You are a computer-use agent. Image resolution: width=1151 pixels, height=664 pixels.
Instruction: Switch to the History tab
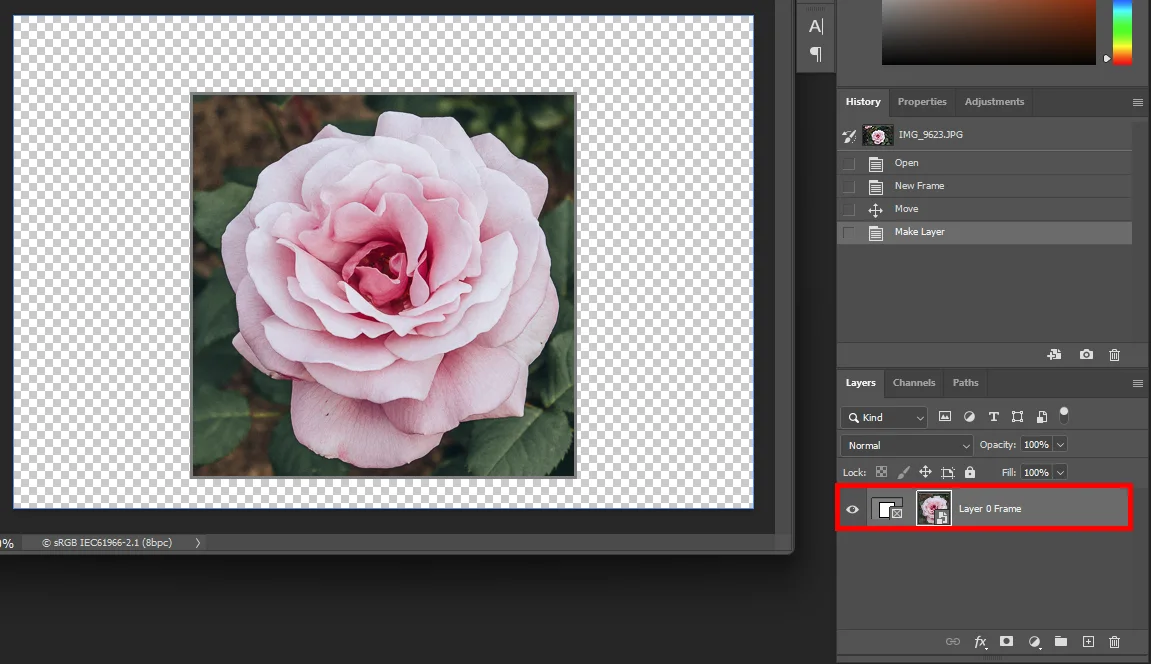coord(863,102)
